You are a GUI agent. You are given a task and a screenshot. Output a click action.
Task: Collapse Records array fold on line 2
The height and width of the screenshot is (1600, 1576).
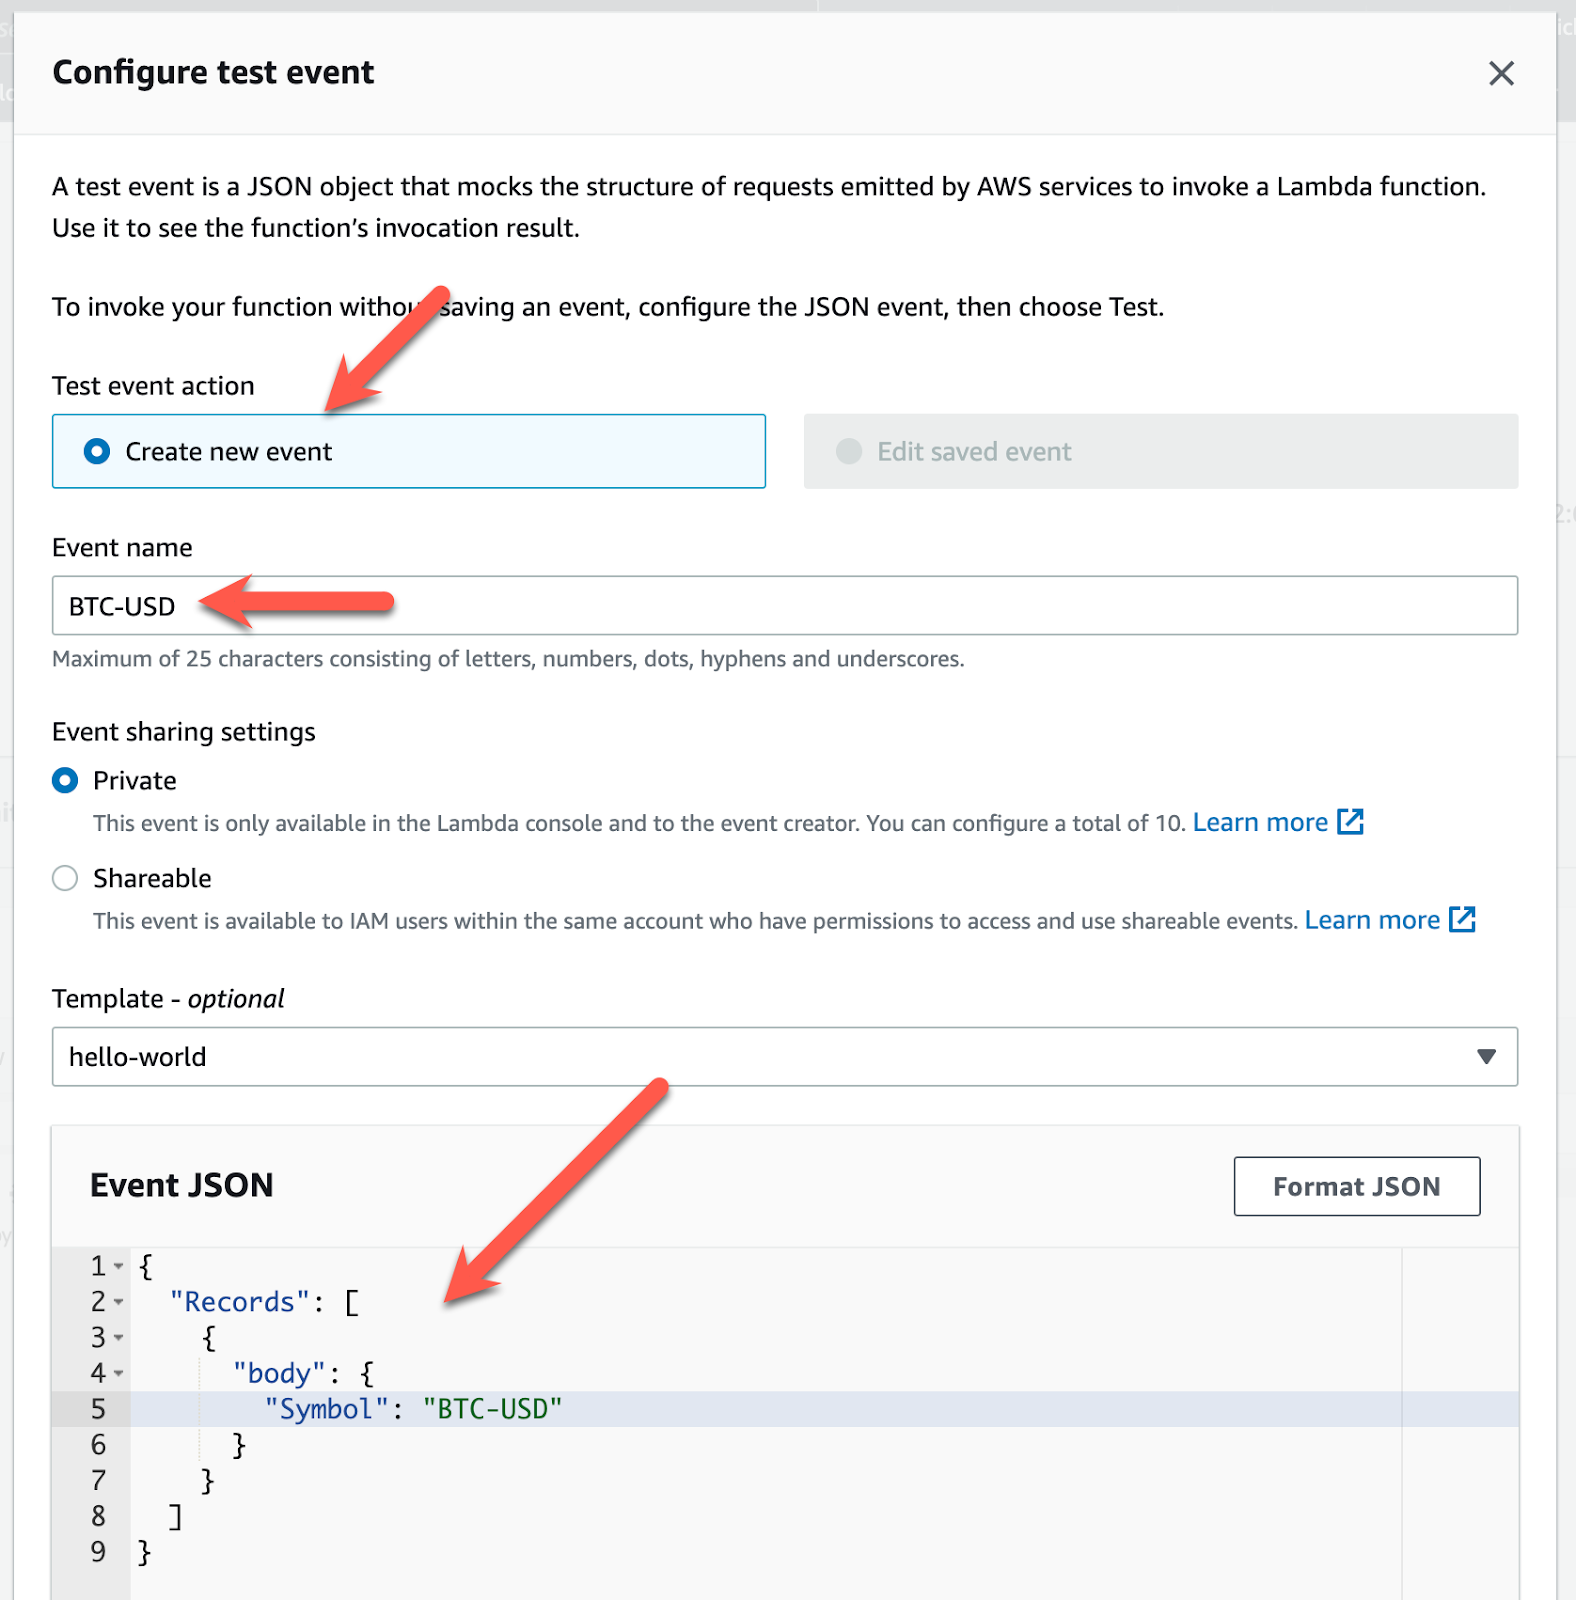point(119,1303)
